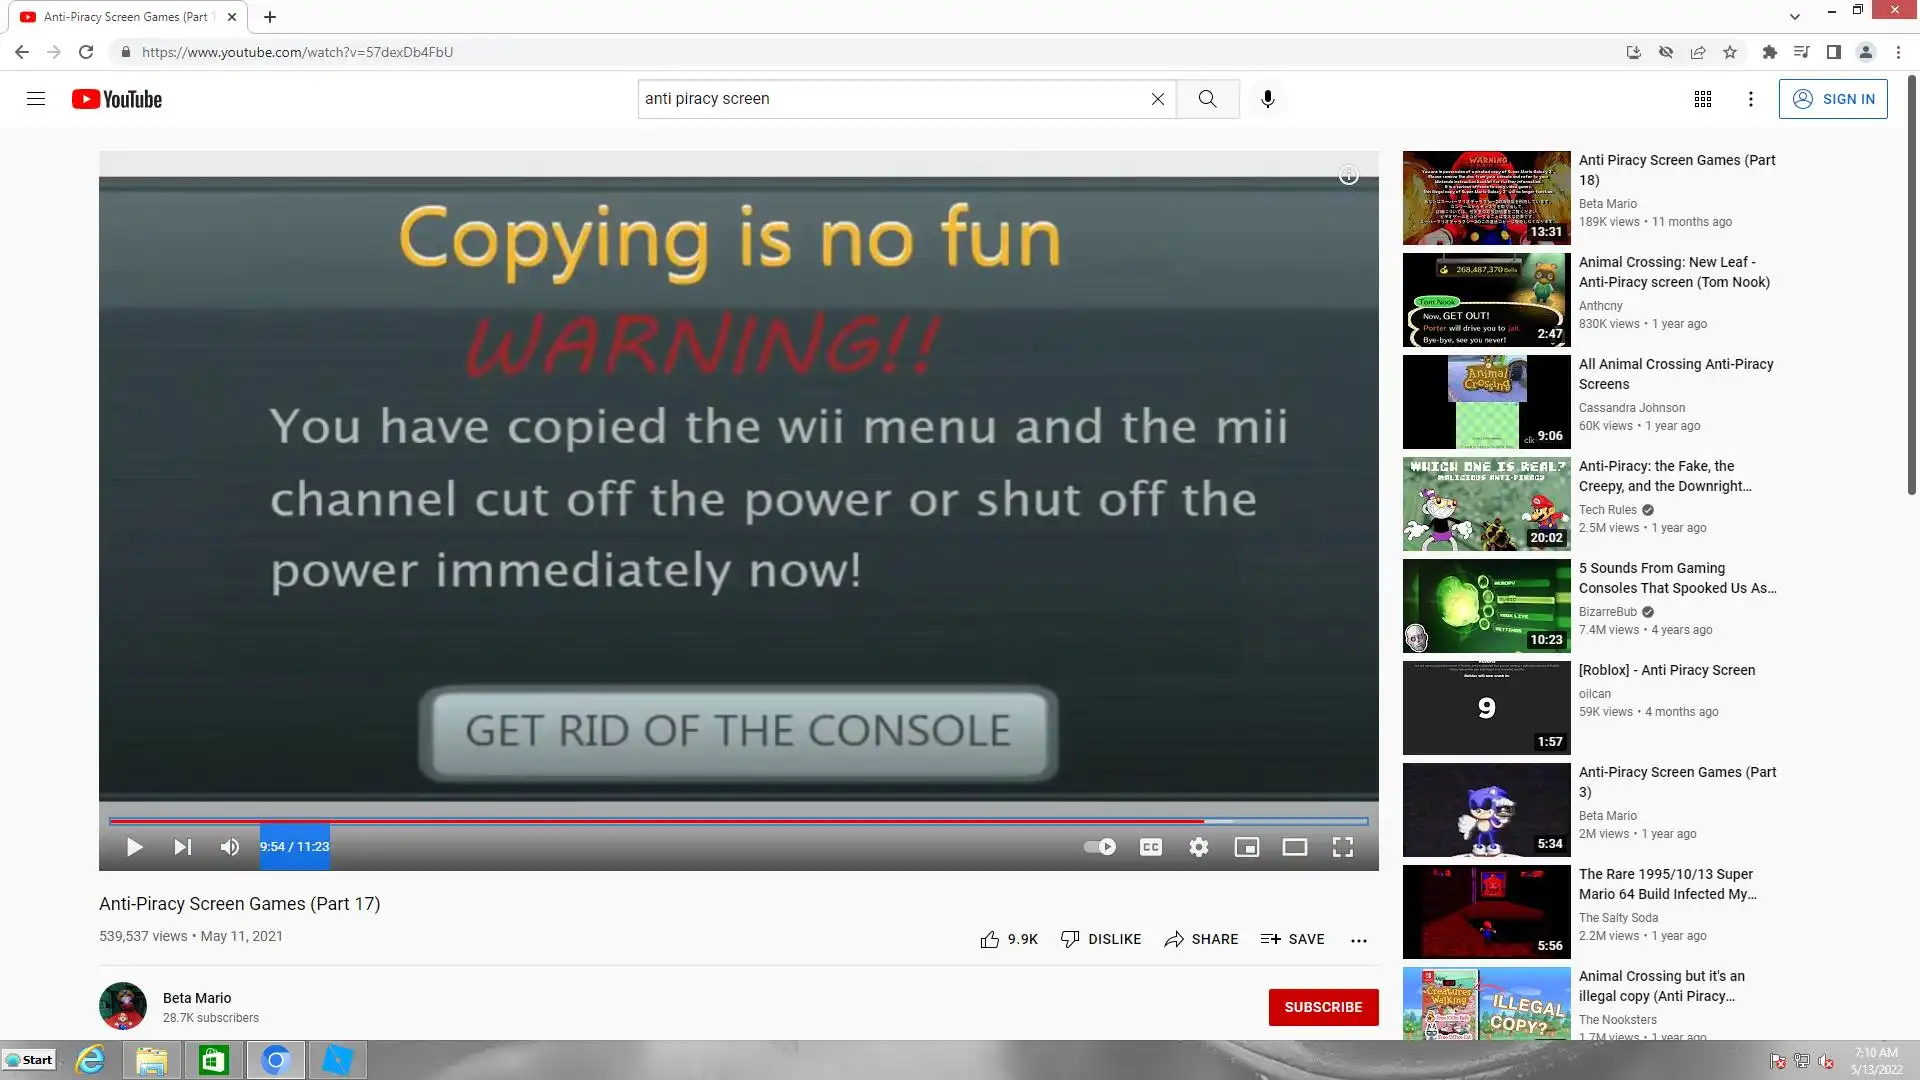
Task: Click the SIGN IN button
Action: point(1832,99)
